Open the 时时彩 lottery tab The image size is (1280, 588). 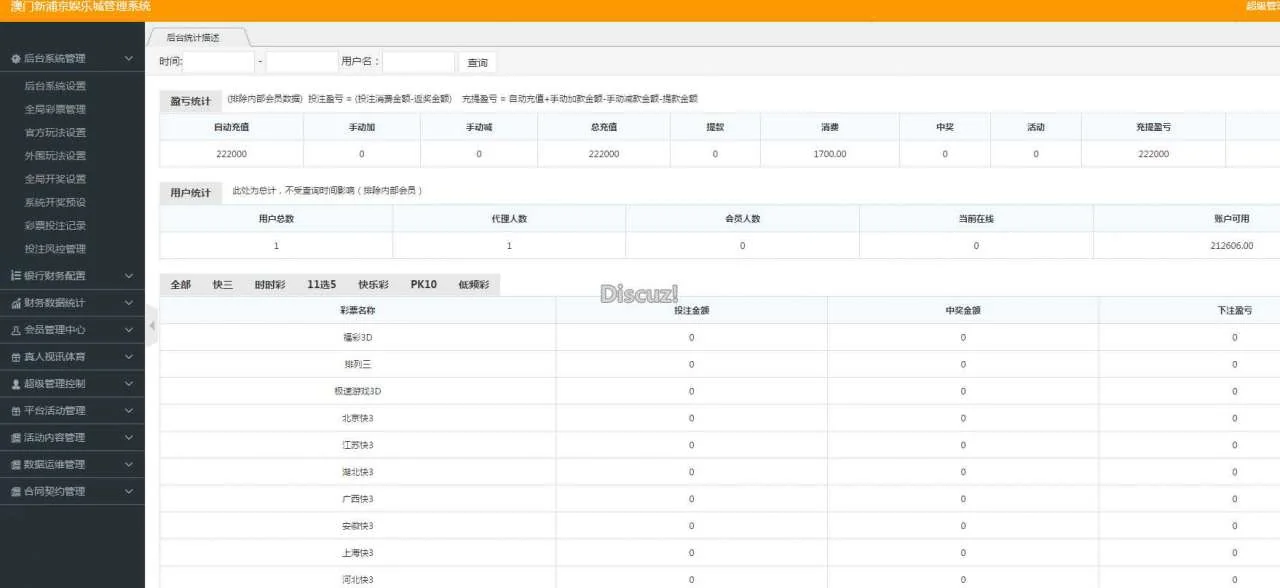(269, 285)
